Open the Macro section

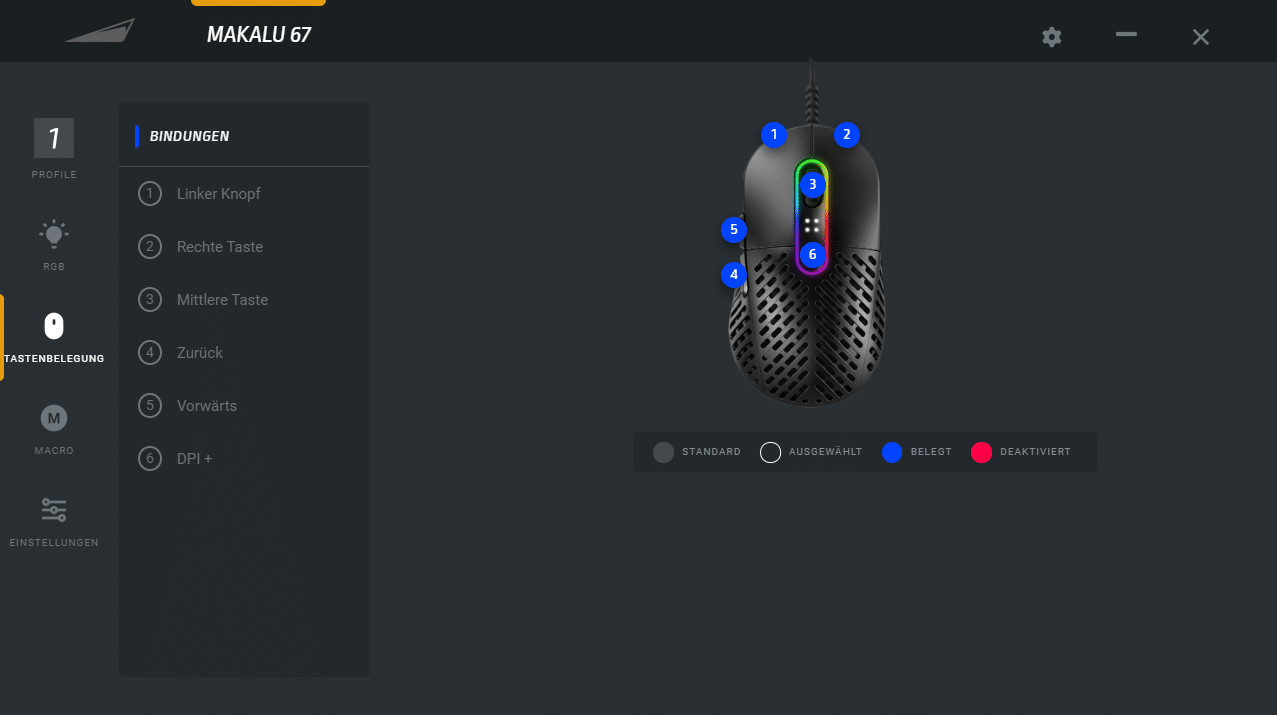[x=54, y=418]
